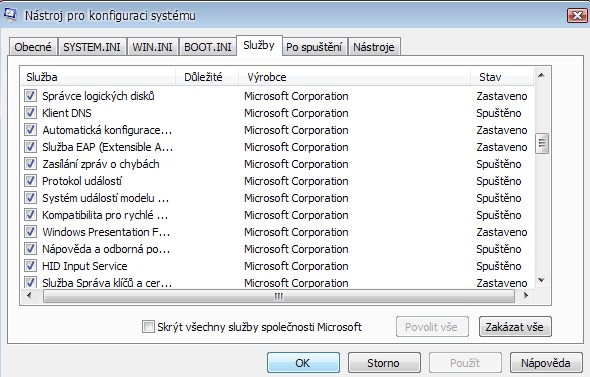This screenshot has height=377, width=590.
Task: Uncheck the Klient DNS service checkbox
Action: click(30, 113)
